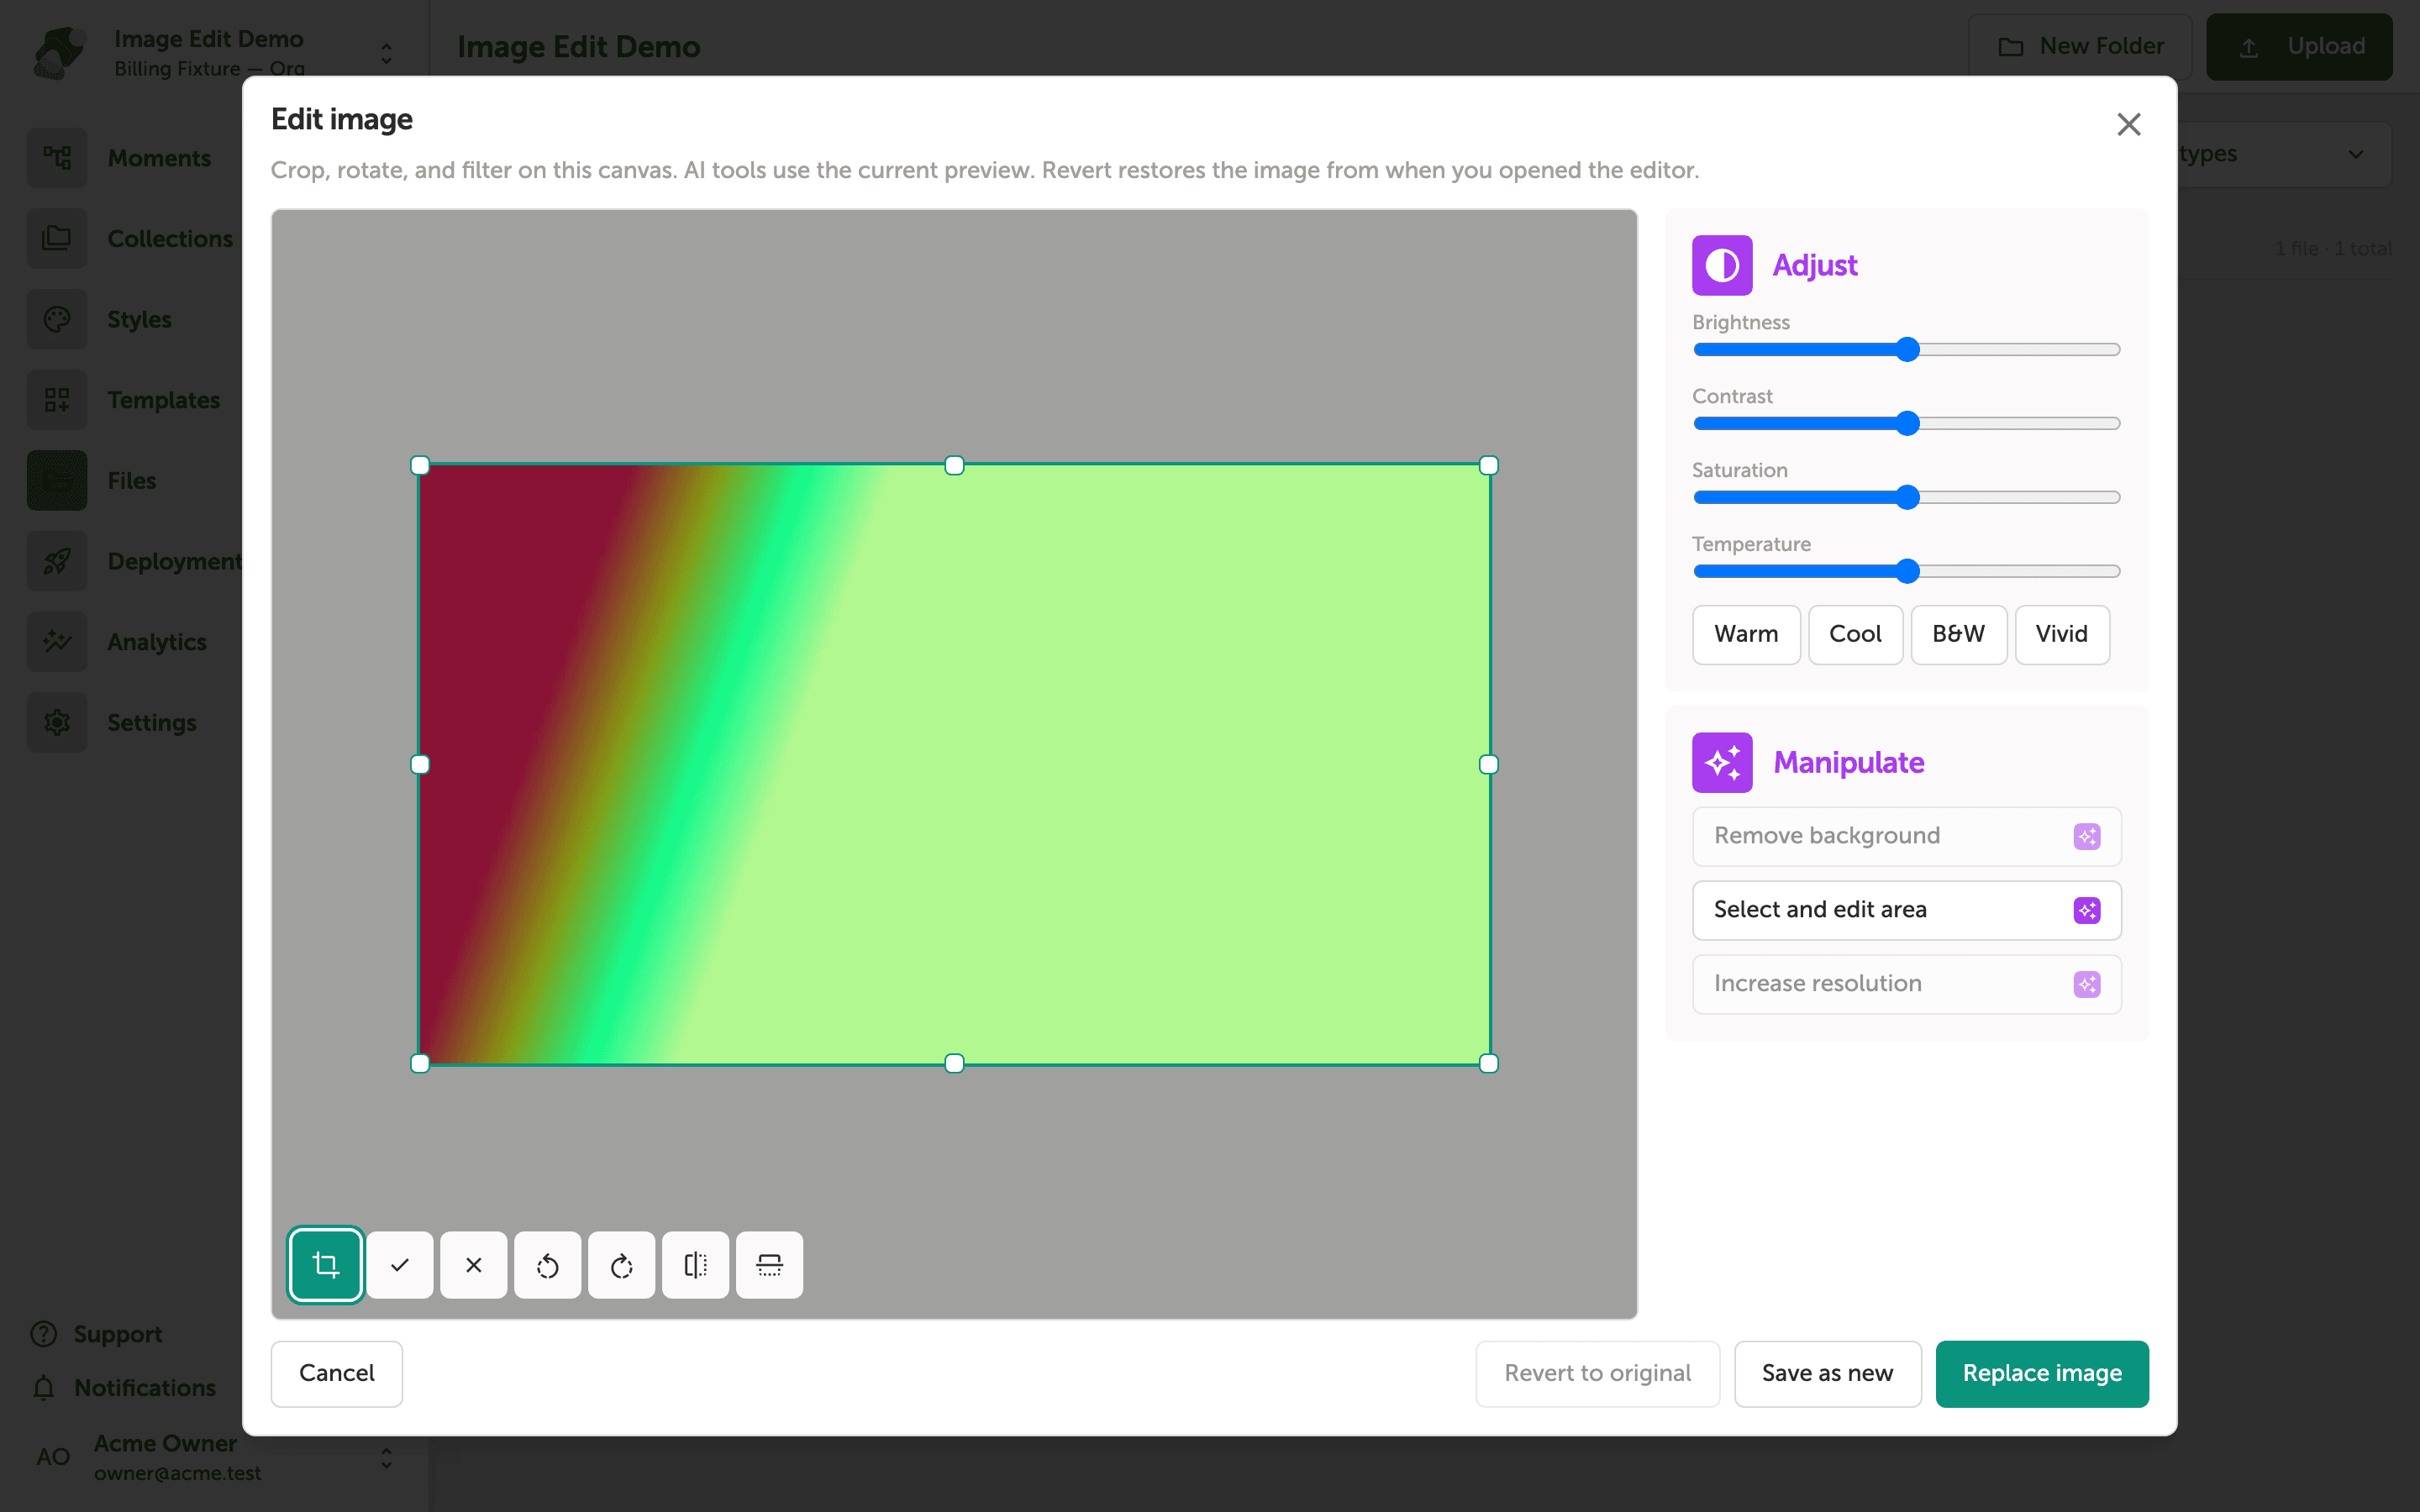Image resolution: width=2420 pixels, height=1512 pixels.
Task: Click the Upload button in the background page
Action: [x=2299, y=47]
